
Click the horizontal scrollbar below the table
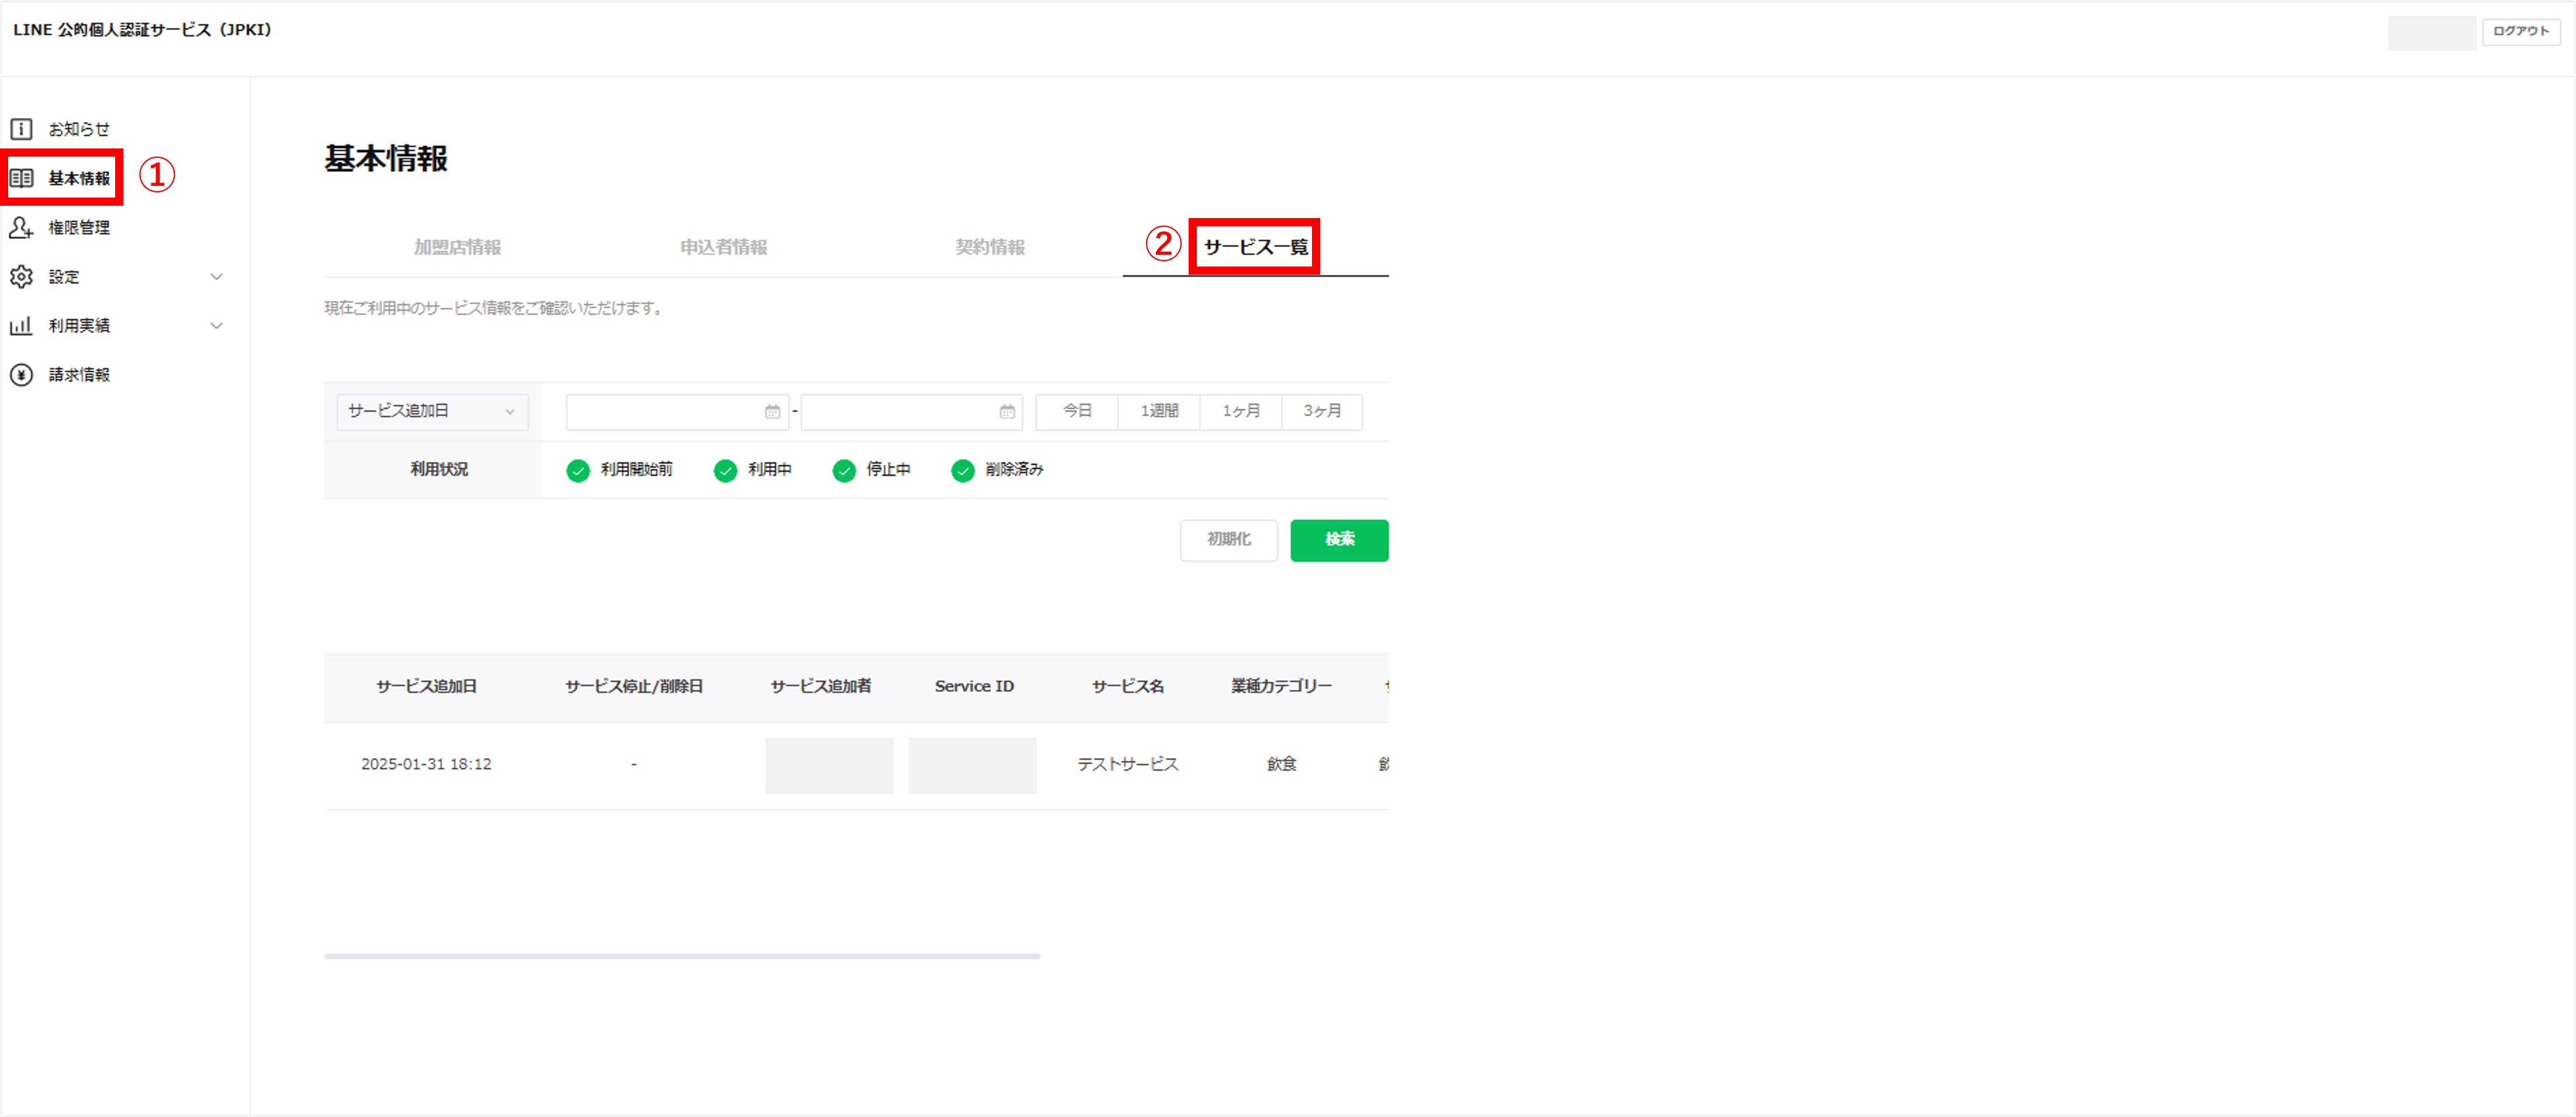tap(682, 956)
